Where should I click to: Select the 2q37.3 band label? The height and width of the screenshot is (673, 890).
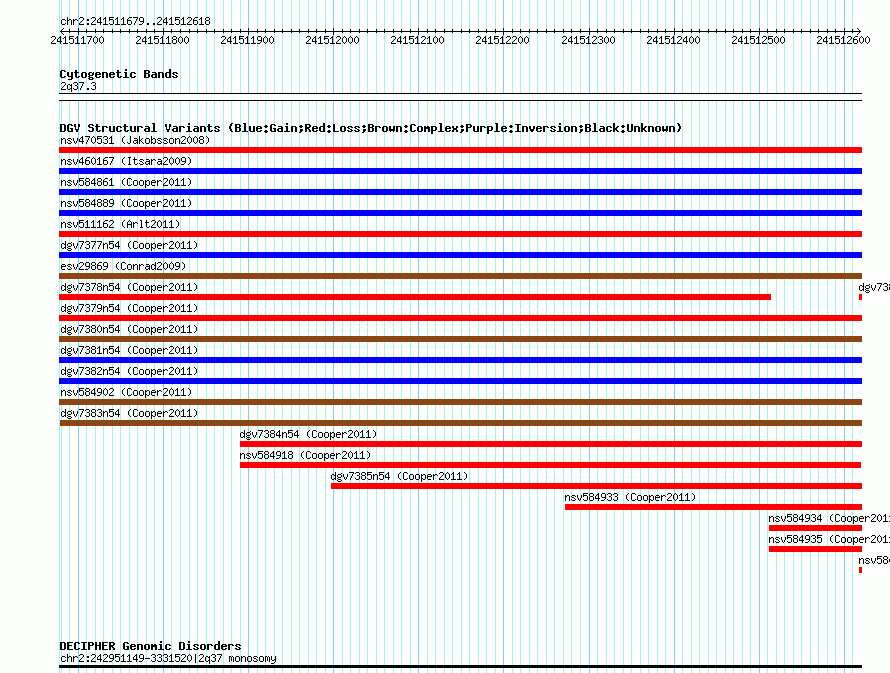pyautogui.click(x=78, y=86)
